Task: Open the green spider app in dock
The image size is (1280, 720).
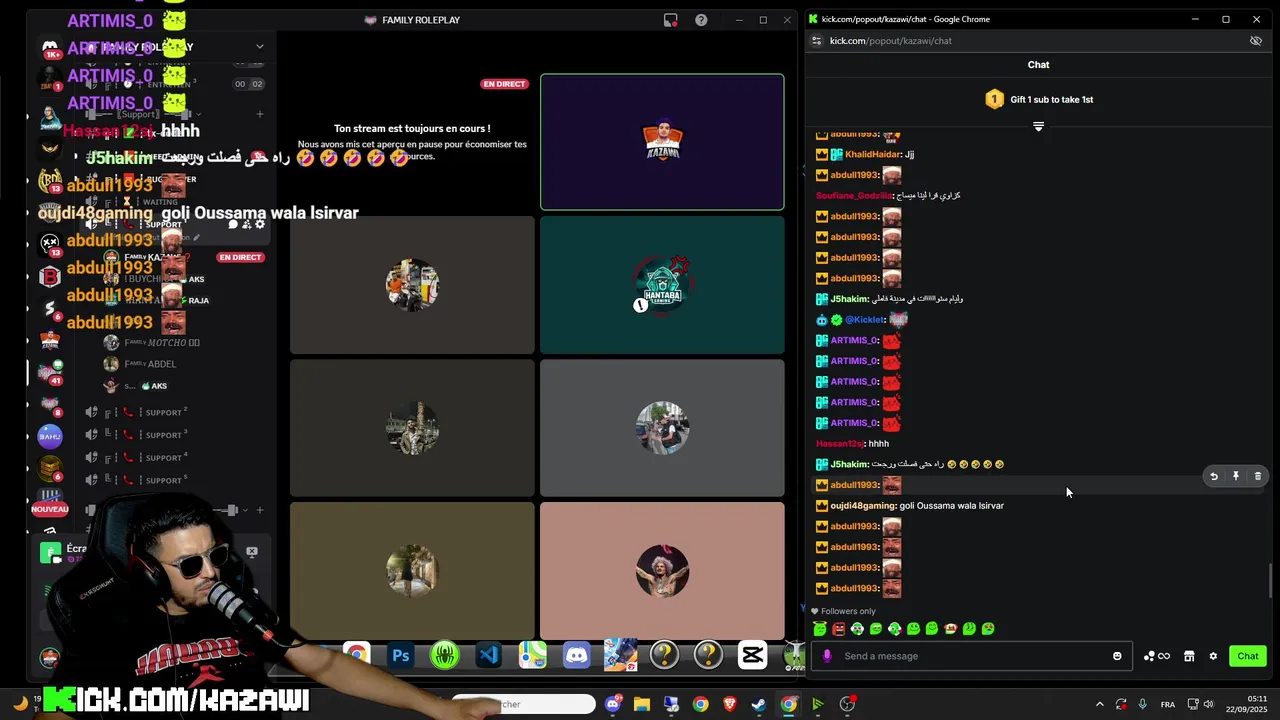Action: click(x=445, y=656)
